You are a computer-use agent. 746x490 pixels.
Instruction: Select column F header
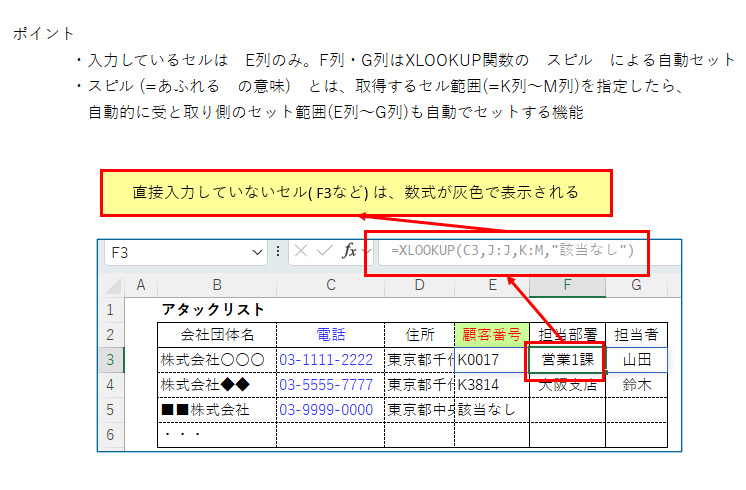(x=567, y=286)
